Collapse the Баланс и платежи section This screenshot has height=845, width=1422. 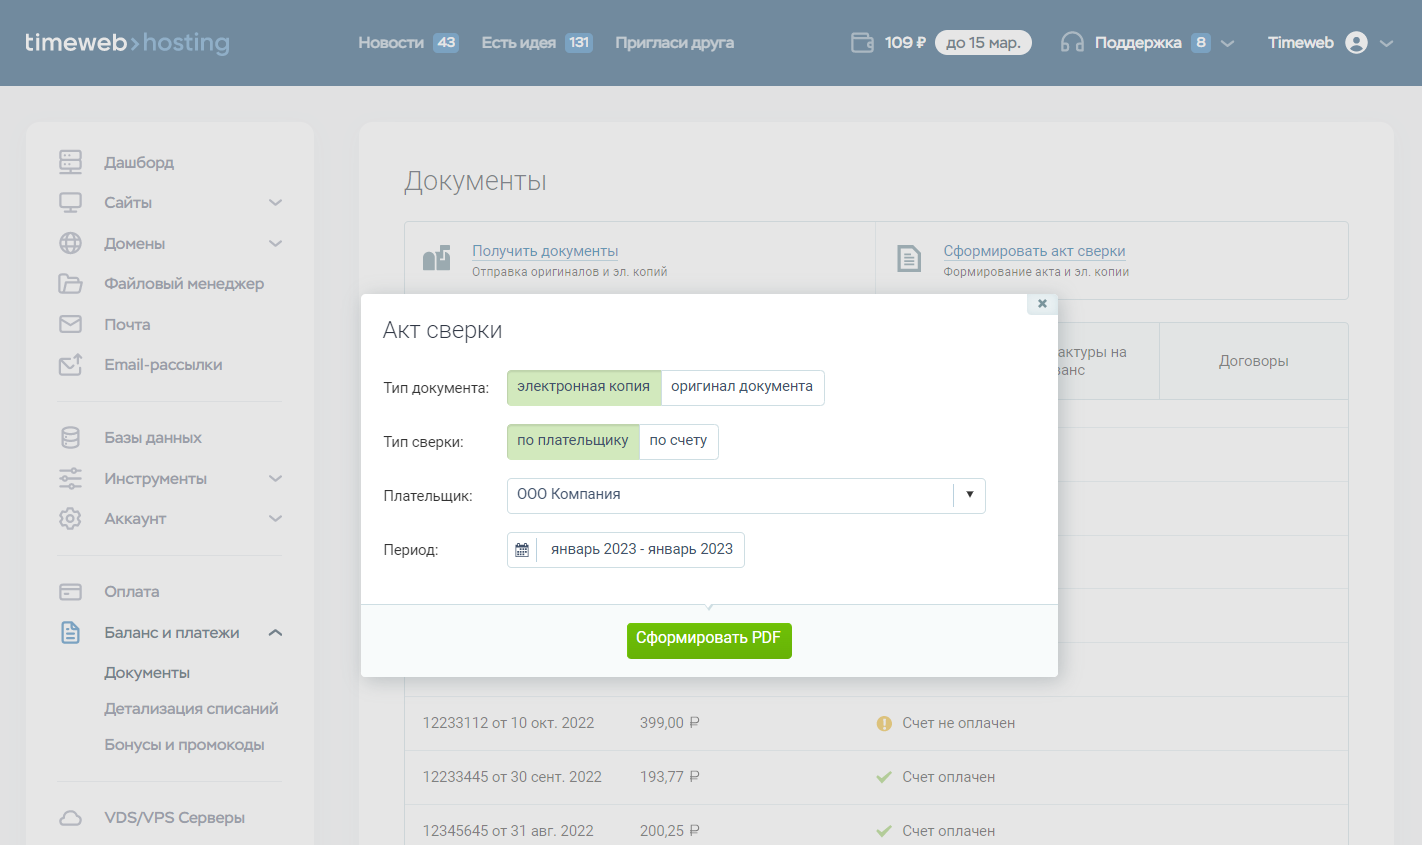275,633
